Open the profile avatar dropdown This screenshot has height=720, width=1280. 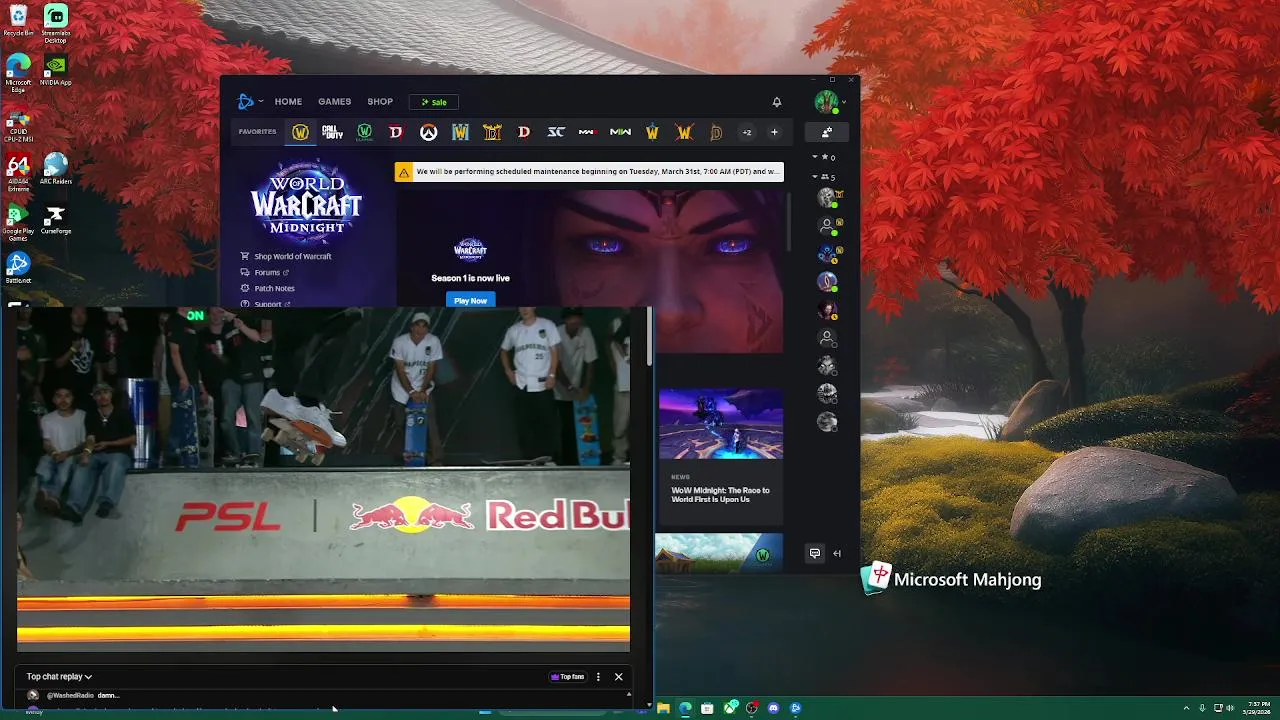(829, 102)
